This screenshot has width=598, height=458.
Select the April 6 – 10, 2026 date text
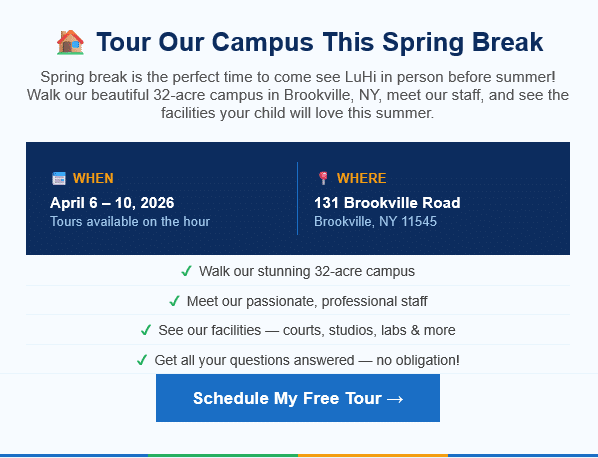(112, 202)
